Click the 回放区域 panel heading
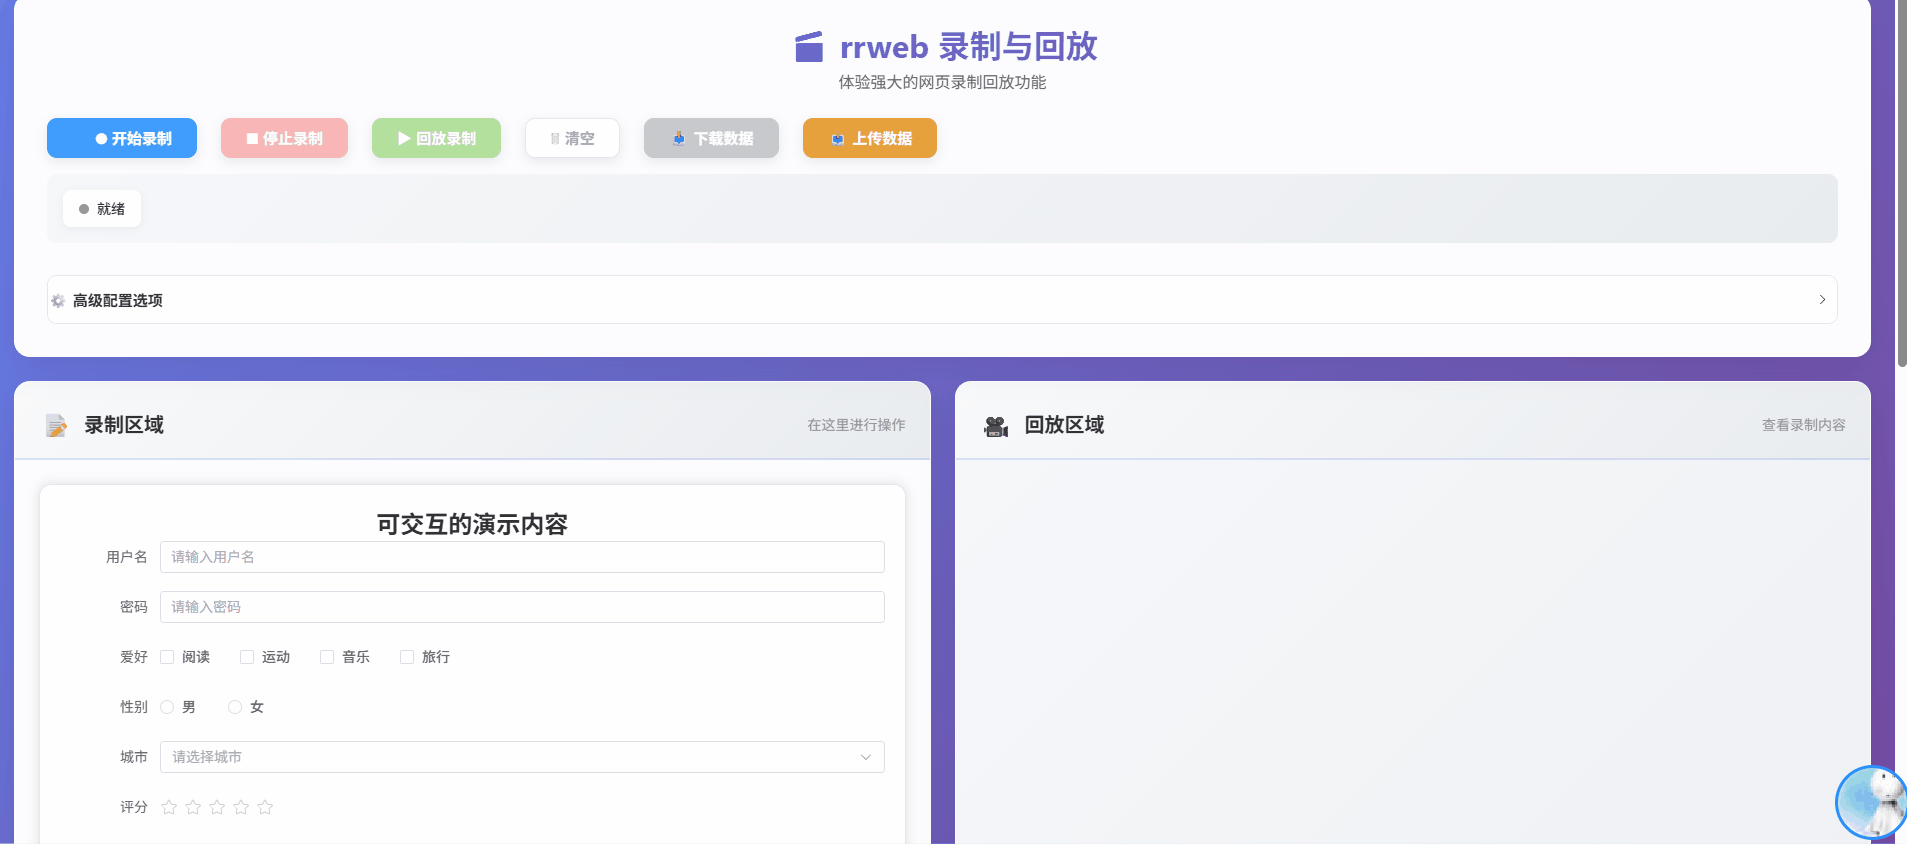Image resolution: width=1907 pixels, height=844 pixels. click(x=1064, y=425)
